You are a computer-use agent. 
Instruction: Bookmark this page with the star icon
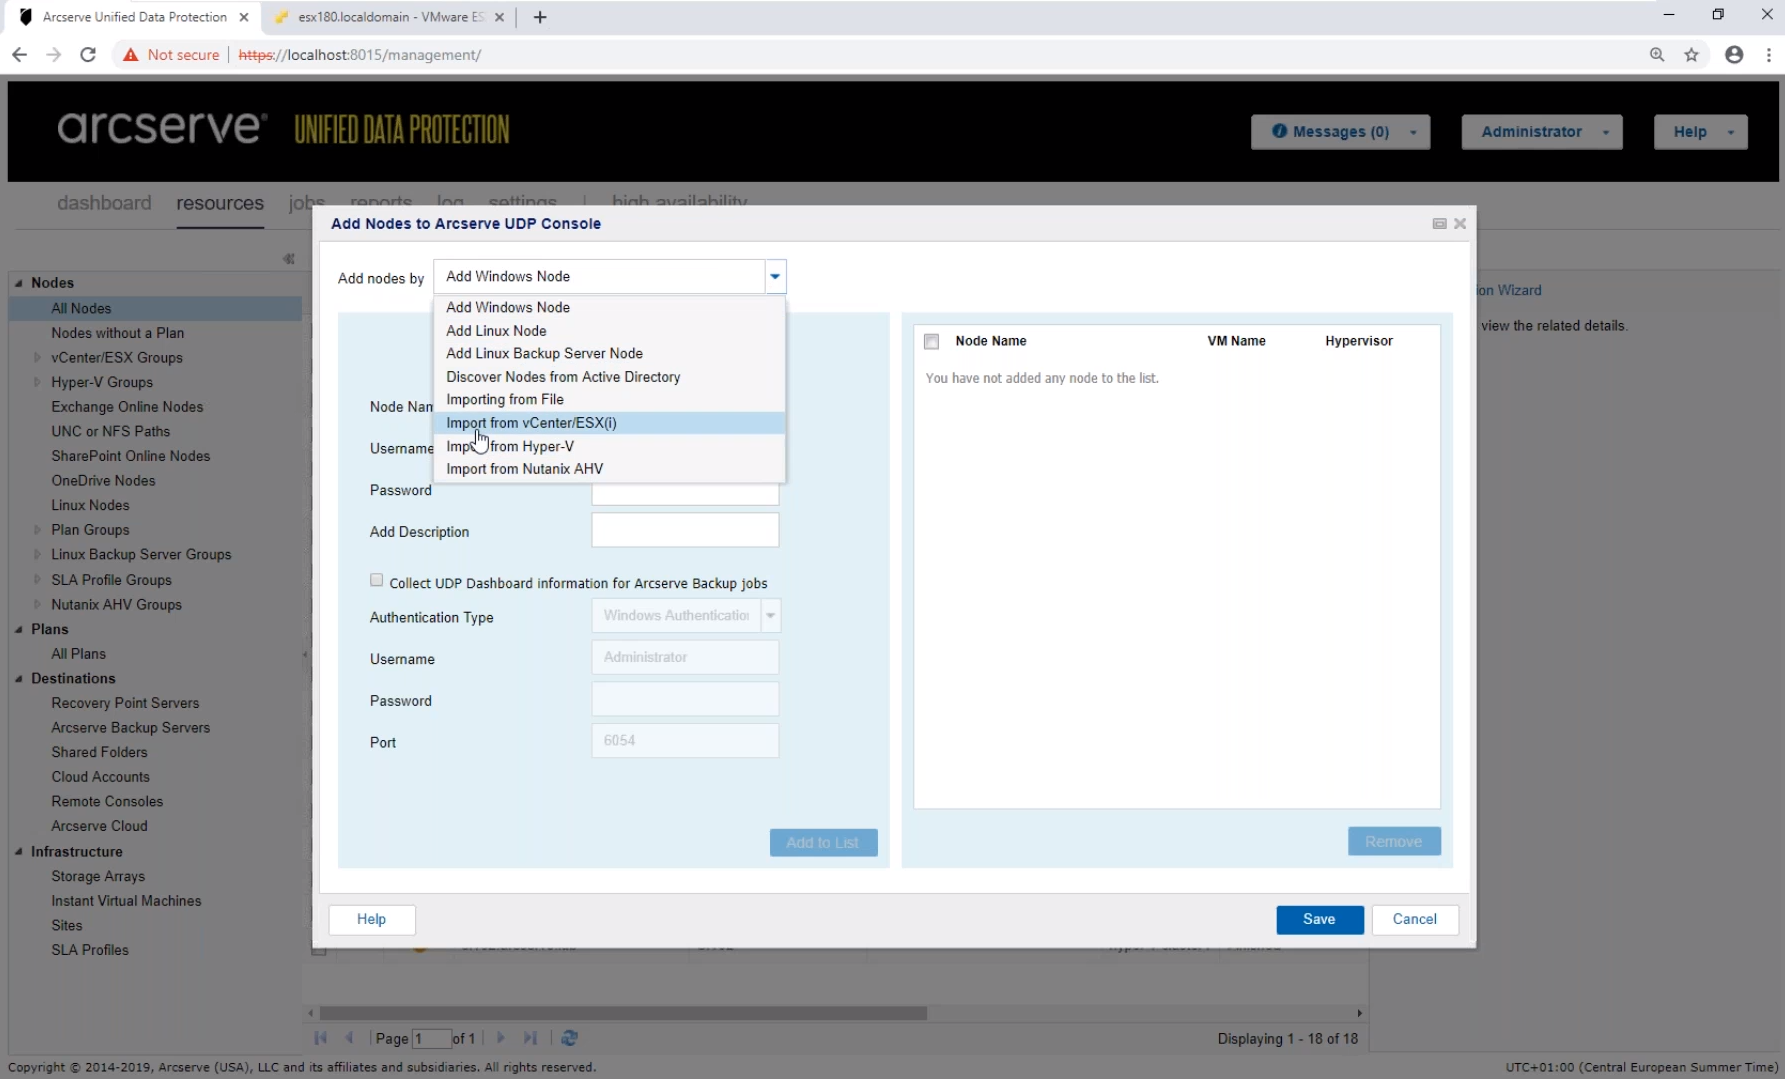(x=1692, y=55)
